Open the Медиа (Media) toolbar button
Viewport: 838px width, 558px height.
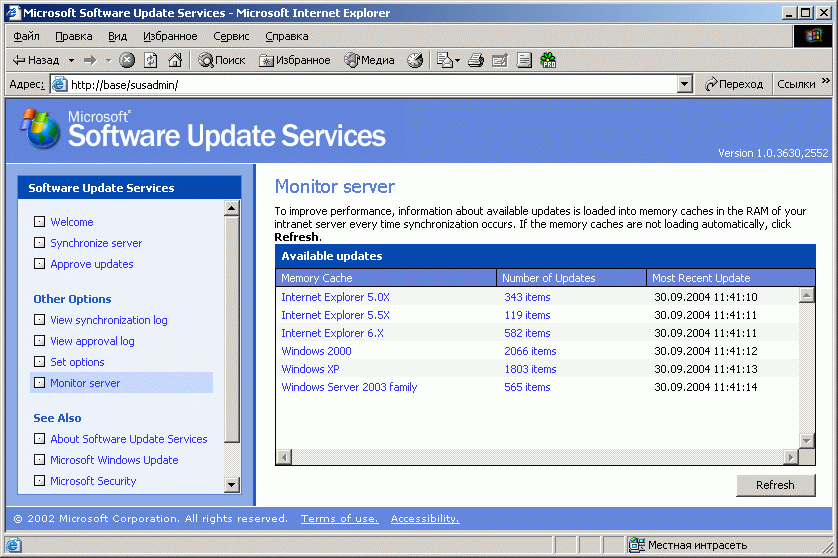click(369, 60)
